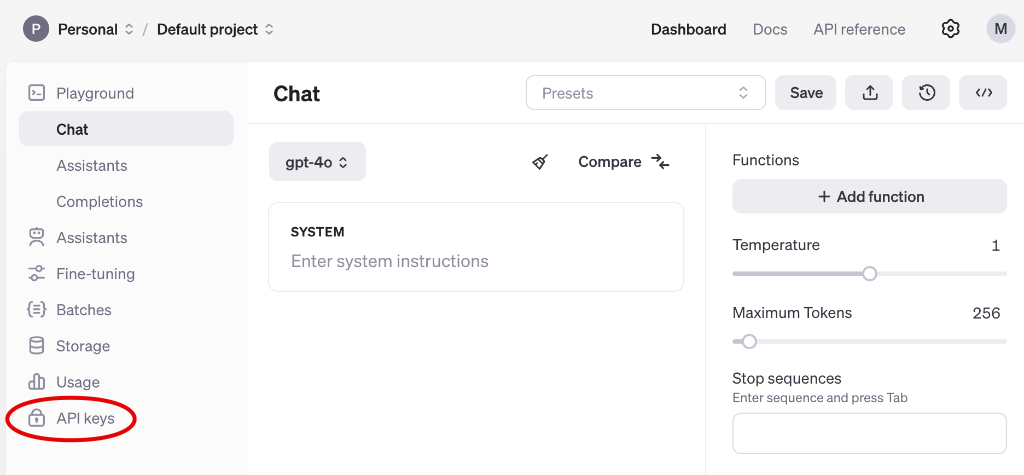Click the Fine-tuning sliders icon

pos(37,273)
